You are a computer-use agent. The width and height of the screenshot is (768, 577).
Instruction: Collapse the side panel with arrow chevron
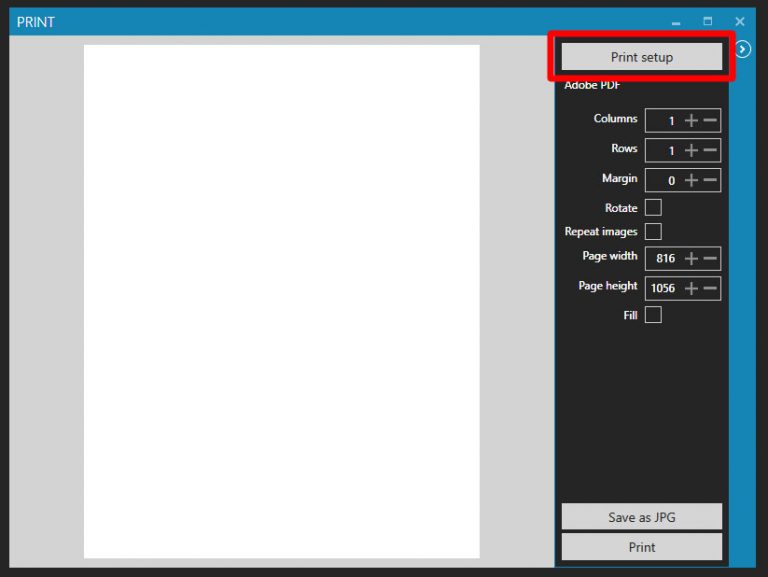point(743,49)
